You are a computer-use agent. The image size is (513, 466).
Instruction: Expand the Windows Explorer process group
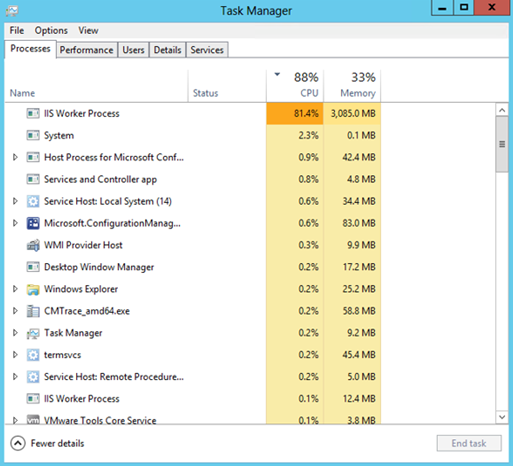click(15, 289)
